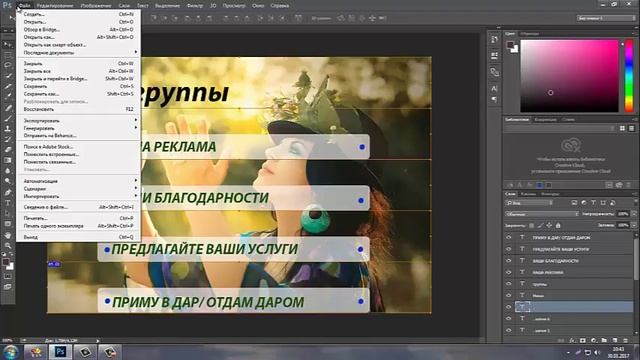Click the volume icon in system tray

click(597, 352)
